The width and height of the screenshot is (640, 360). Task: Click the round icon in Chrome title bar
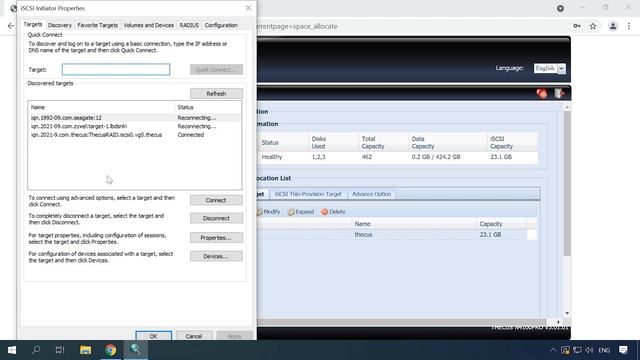point(560,8)
